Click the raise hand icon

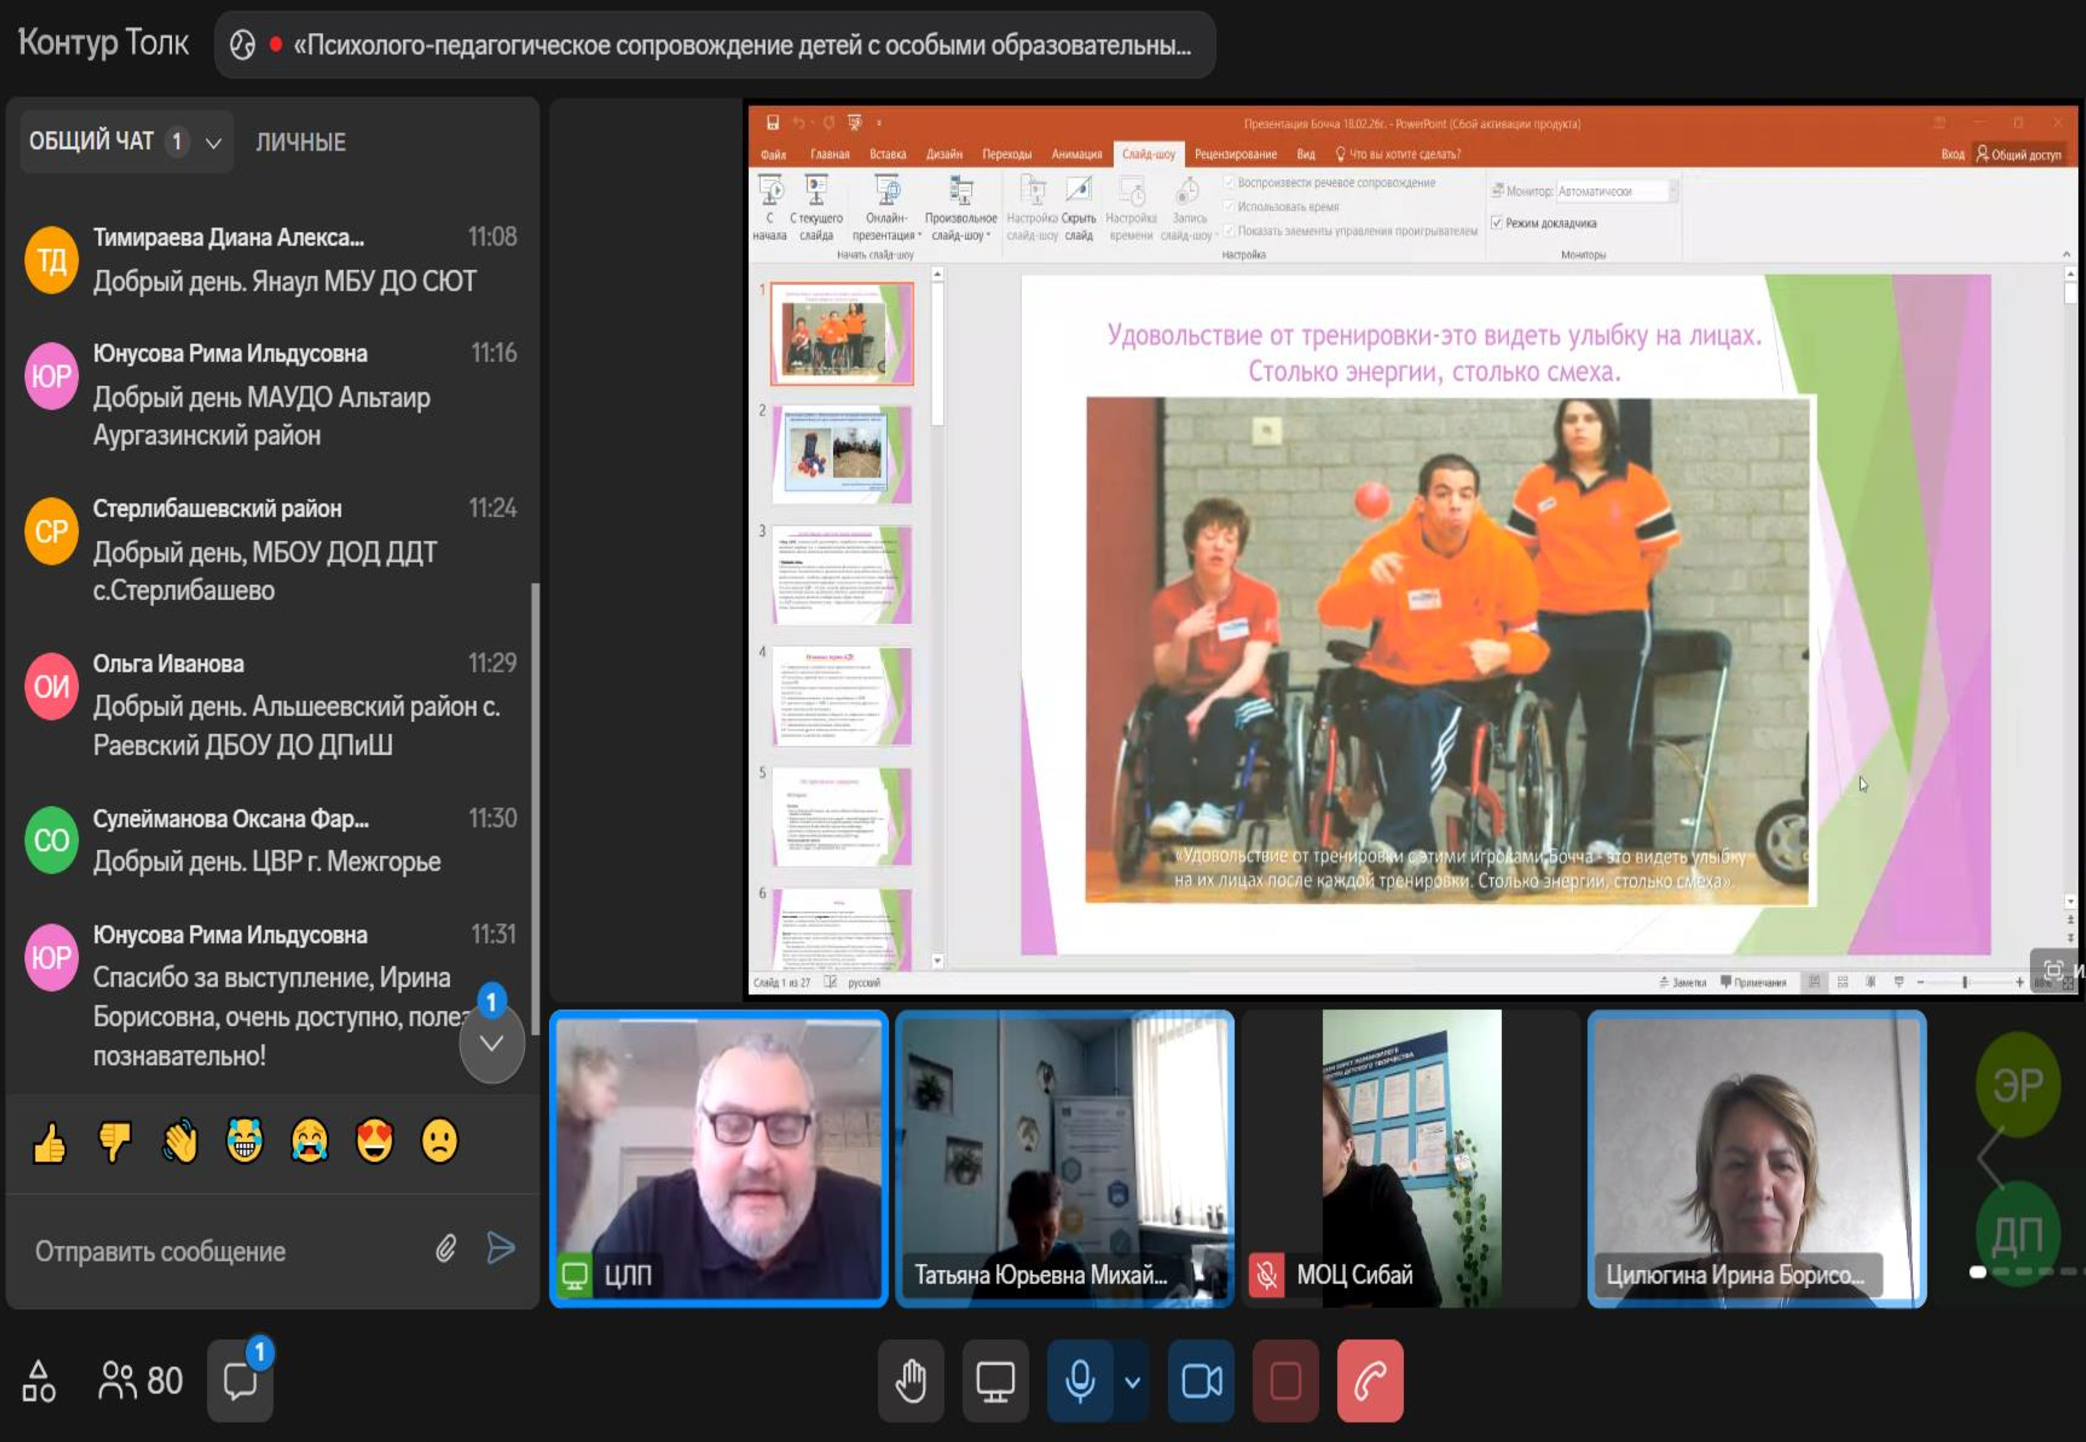[x=910, y=1381]
